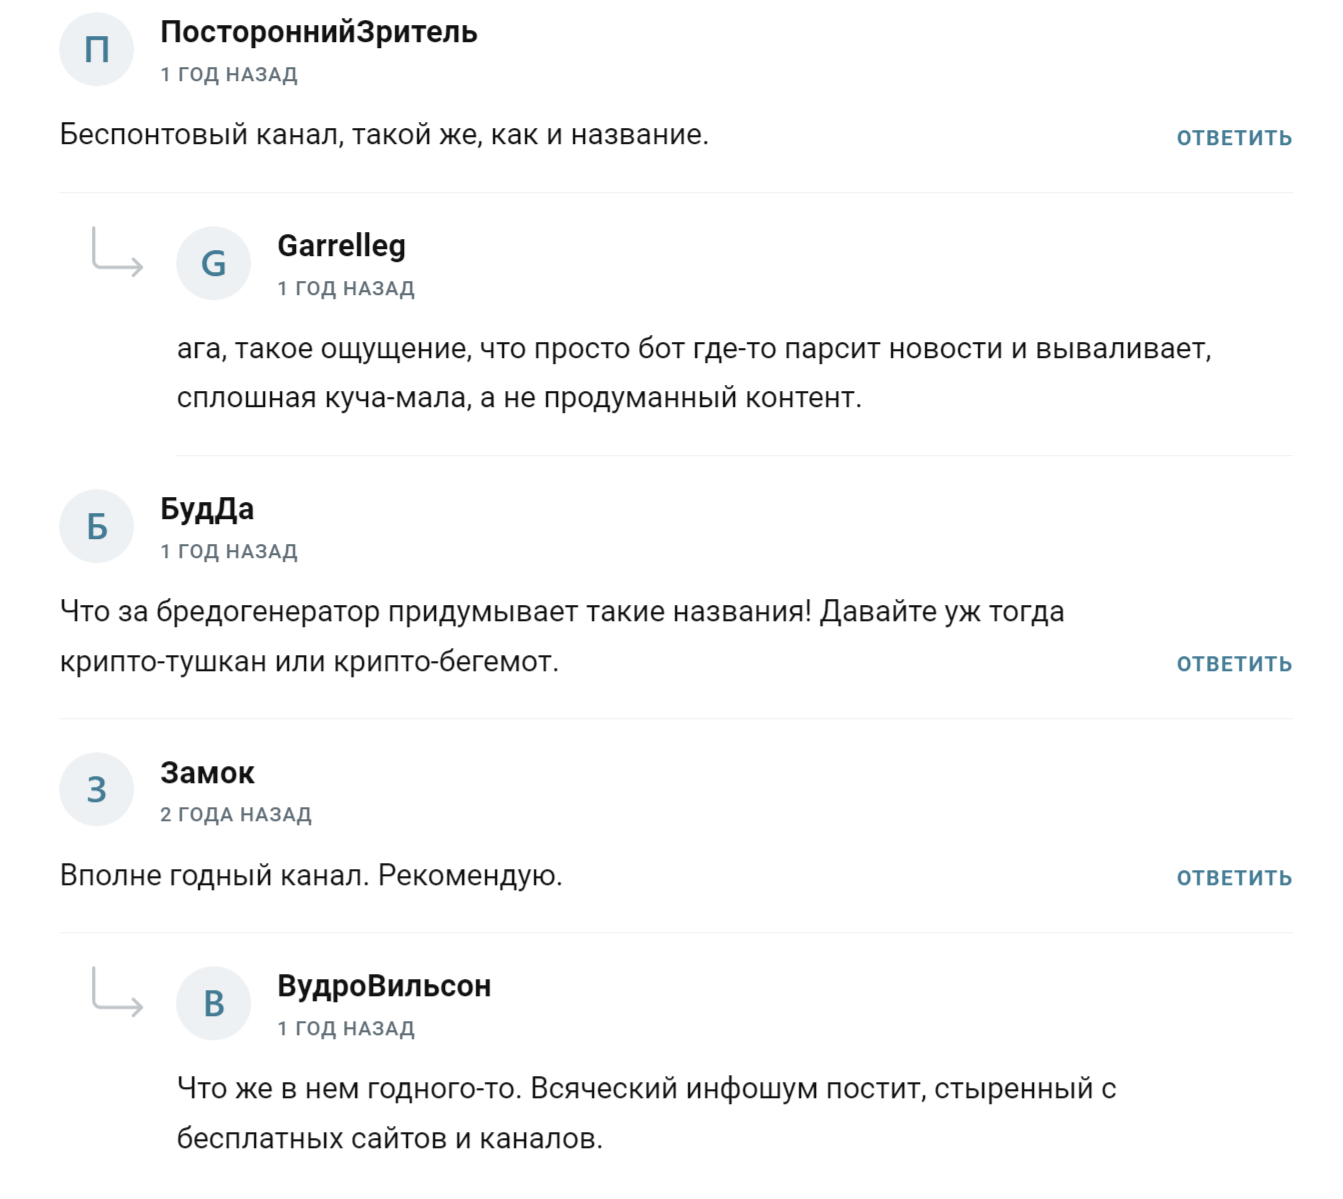Click the timestamp under Garrelleg's name
Viewport: 1343px width, 1199px height.
coord(346,289)
